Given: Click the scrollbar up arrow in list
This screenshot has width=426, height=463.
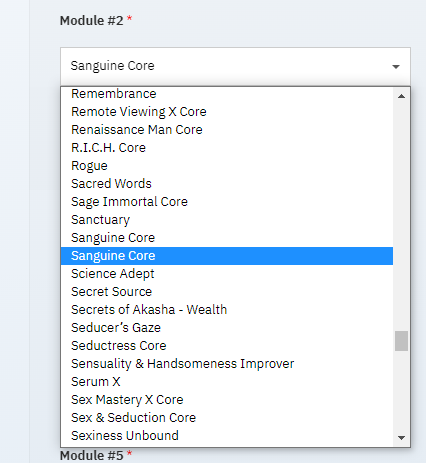Looking at the screenshot, I should [401, 96].
